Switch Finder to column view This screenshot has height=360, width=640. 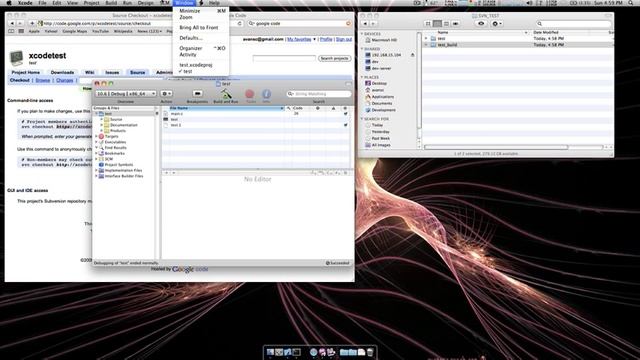[446, 24]
